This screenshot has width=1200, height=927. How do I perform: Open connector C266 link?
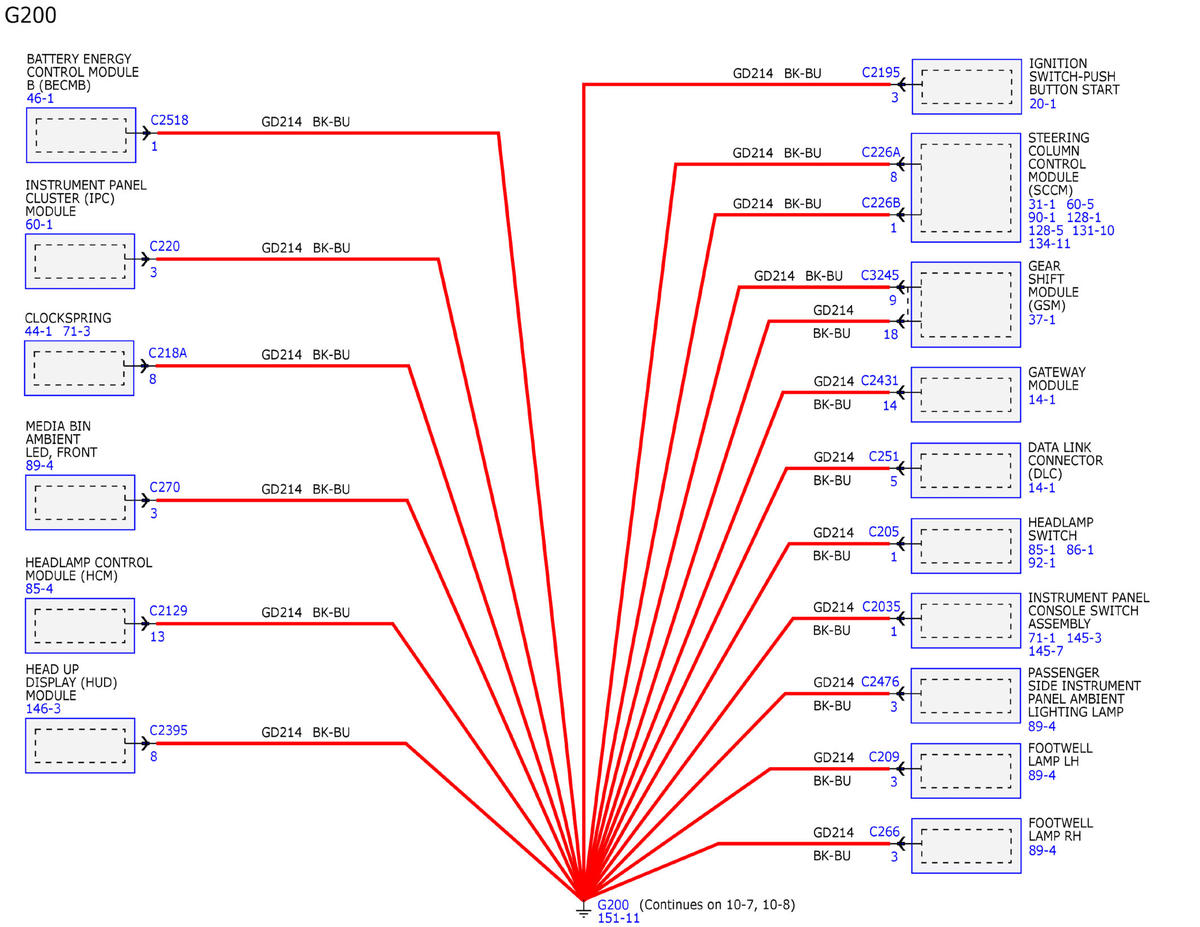click(884, 832)
